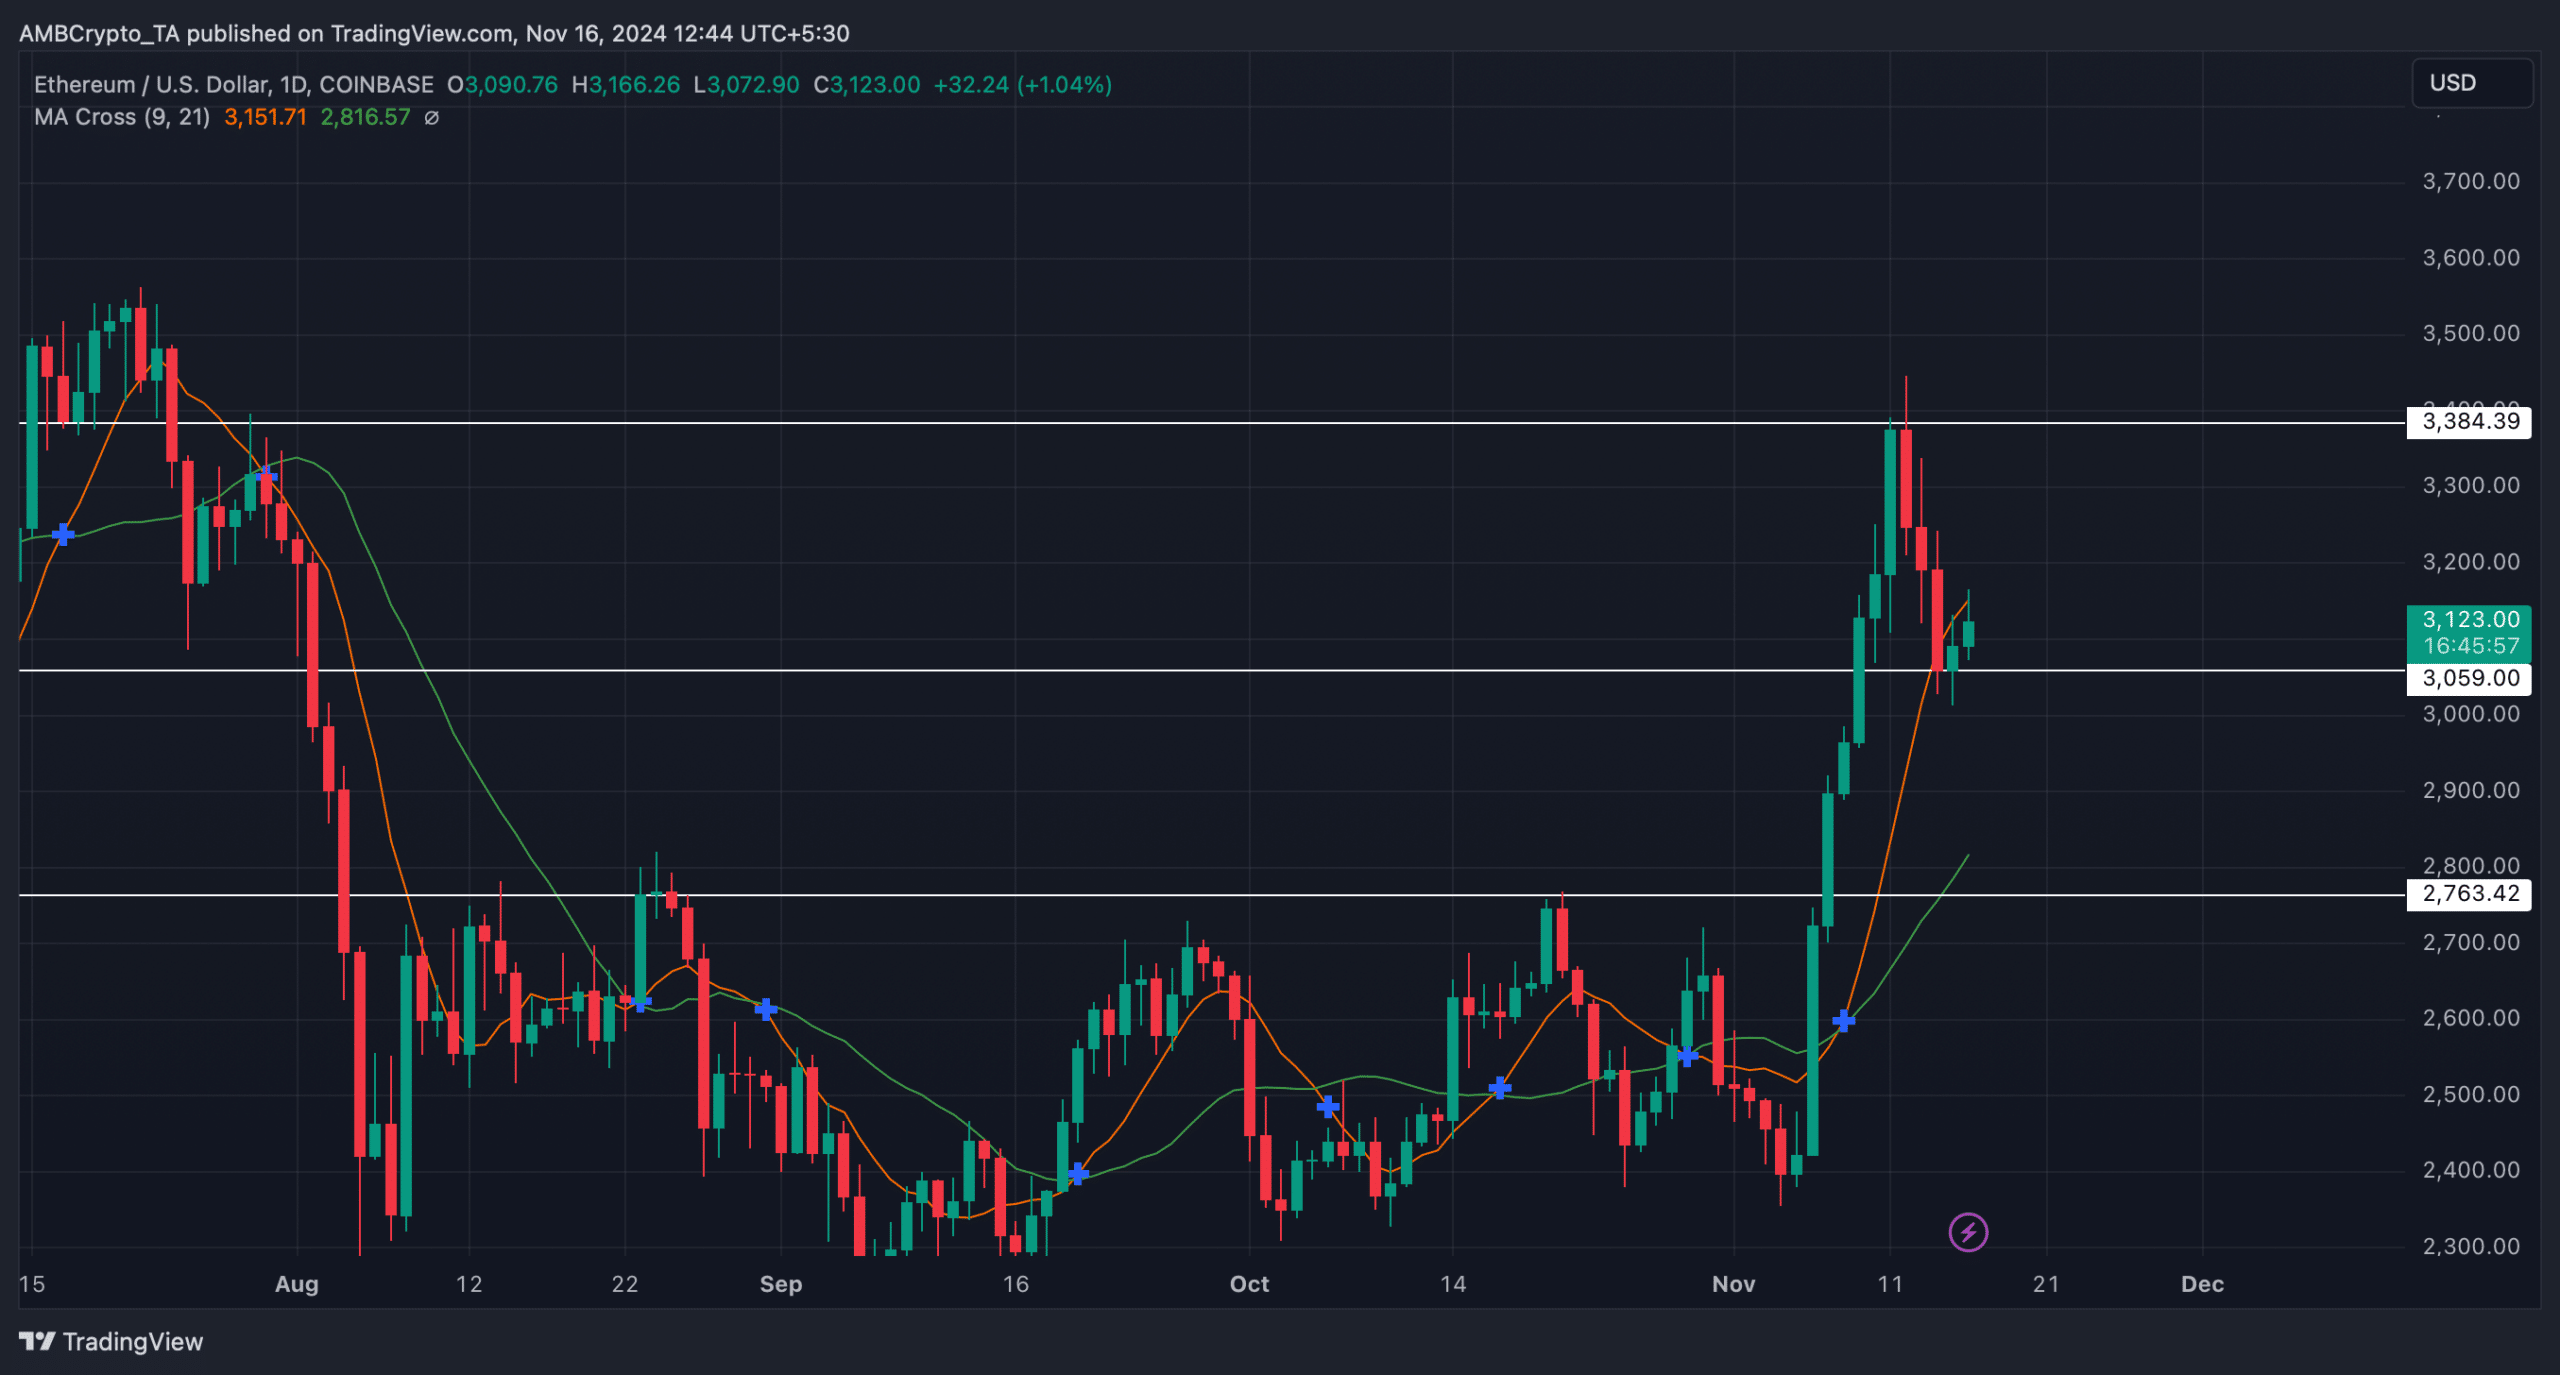Click the Oct label on the time axis
Screen dimensions: 2560x1375
tap(1249, 1284)
